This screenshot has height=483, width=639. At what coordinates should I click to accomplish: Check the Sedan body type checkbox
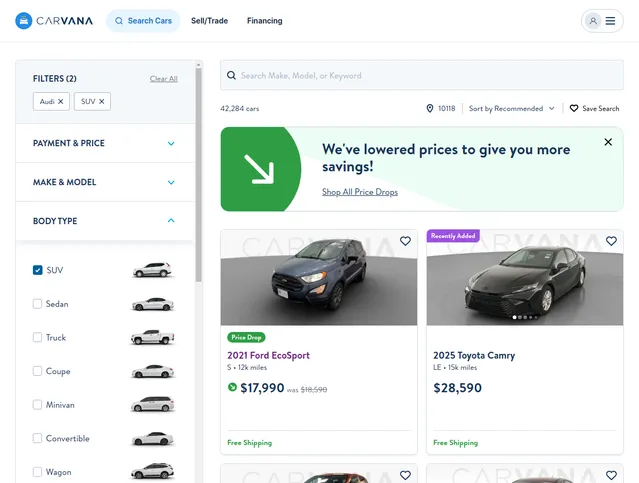pyautogui.click(x=37, y=304)
